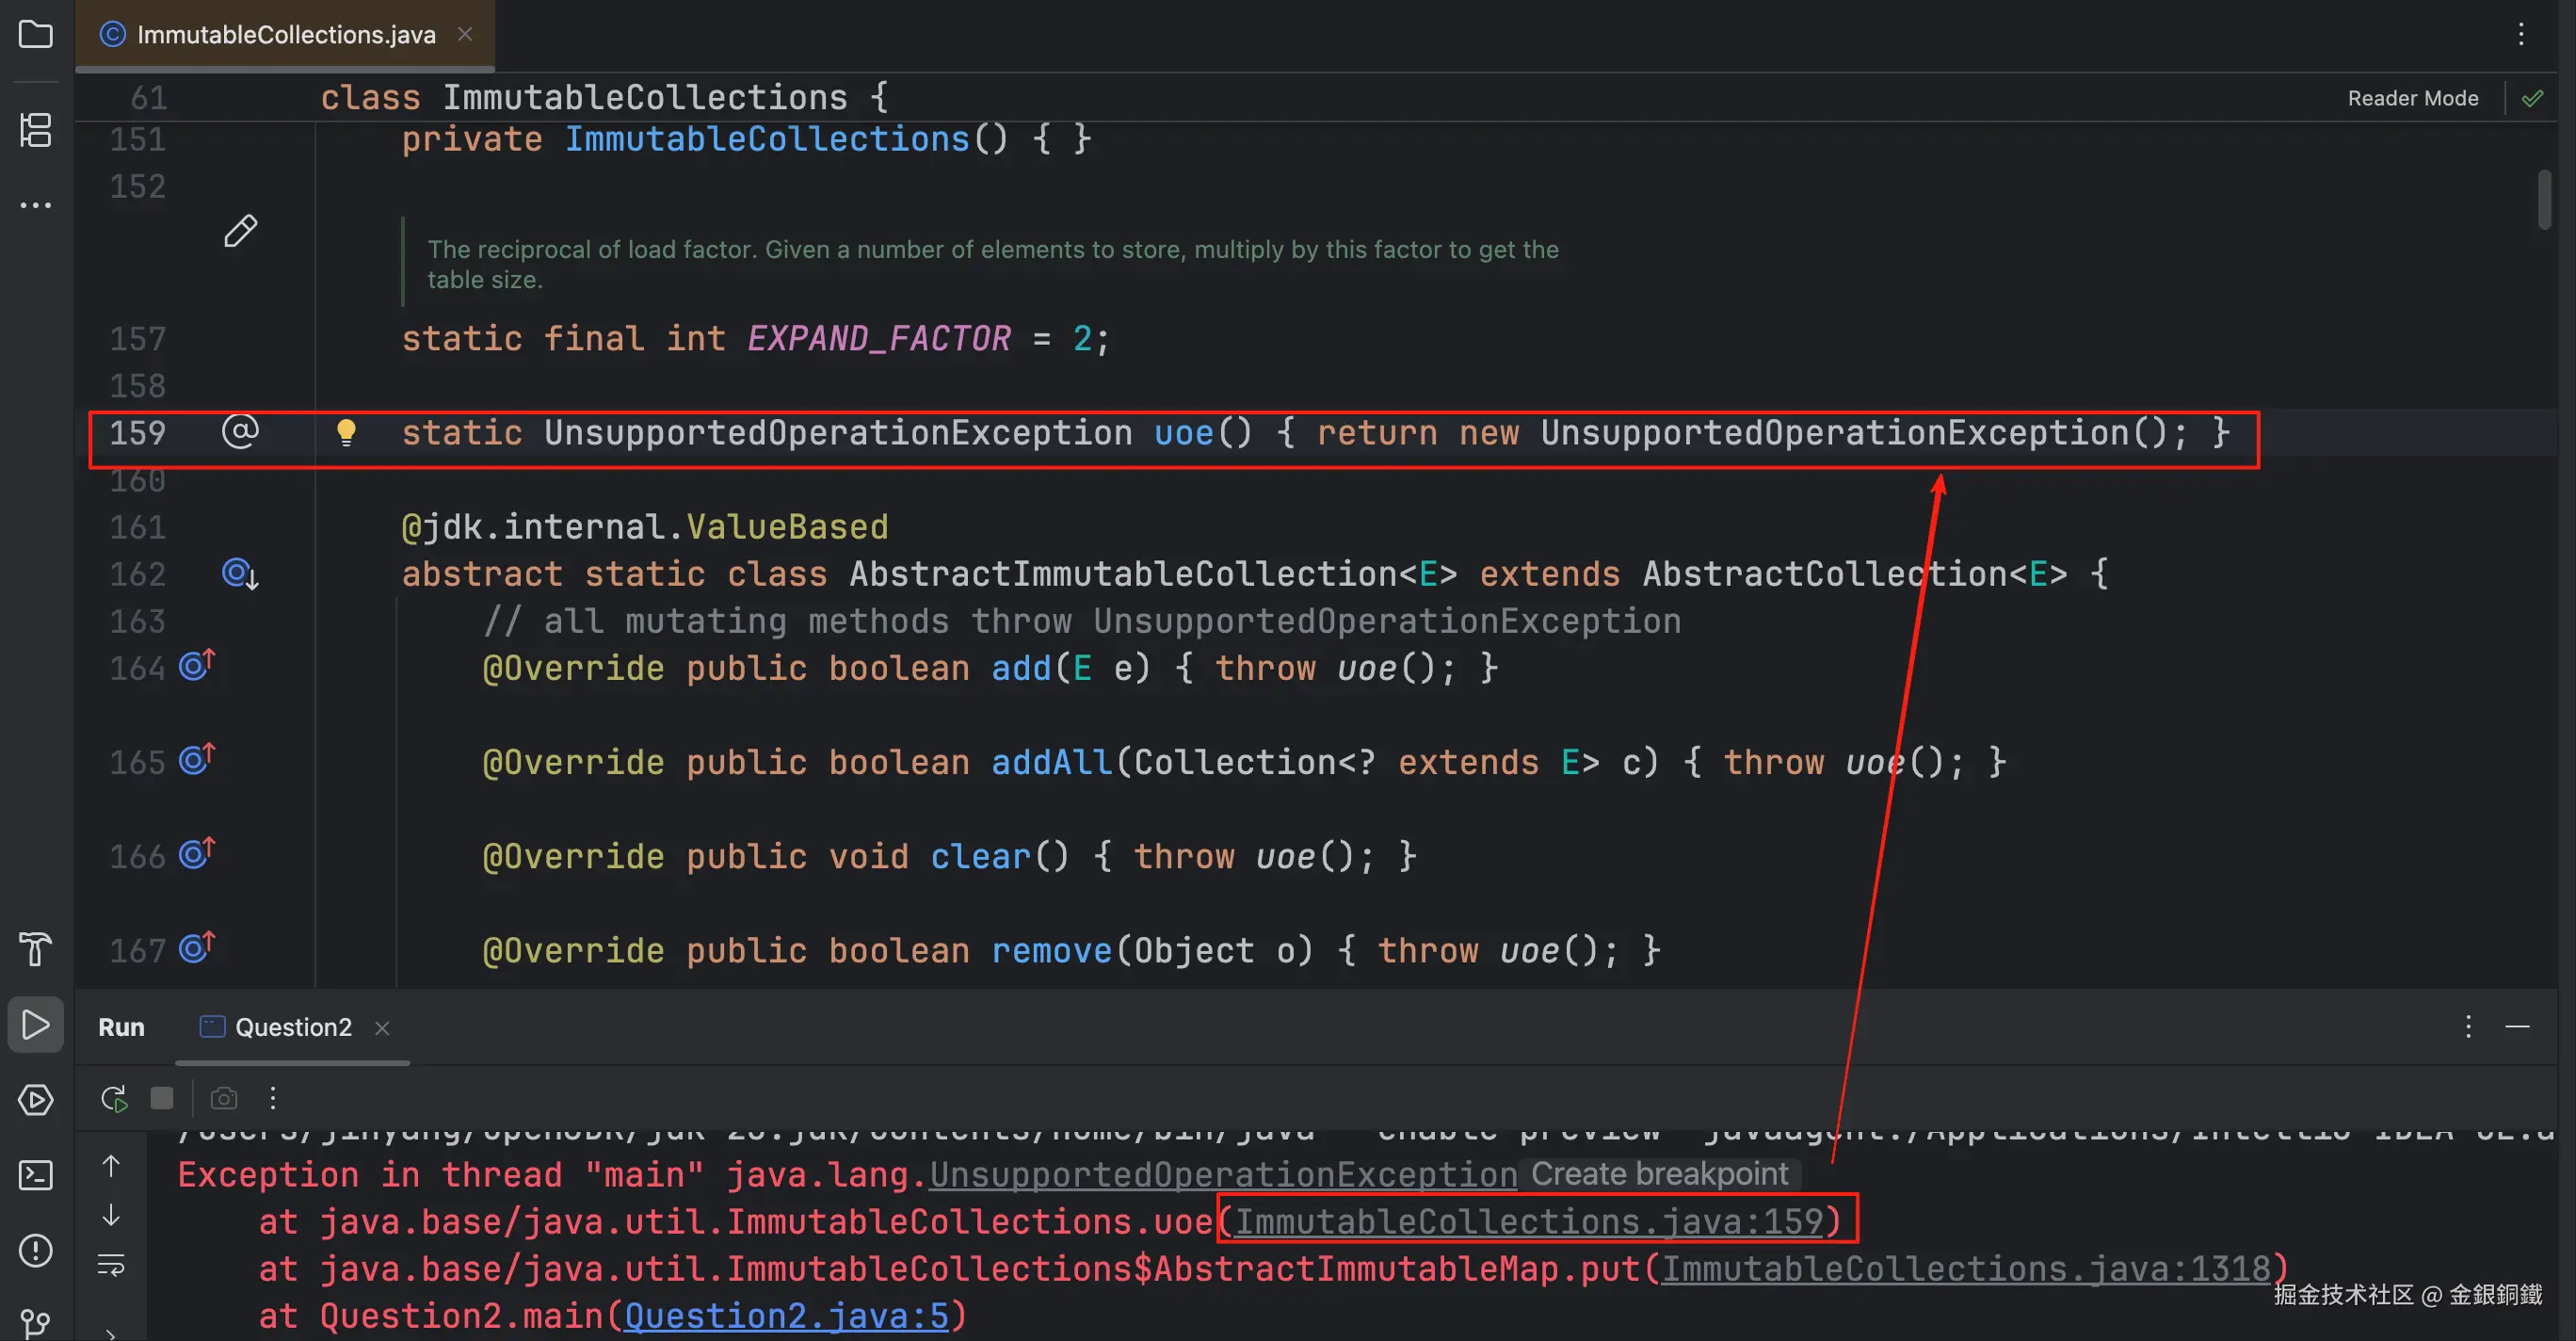Toggle Reader Mode in the editor

2412,98
